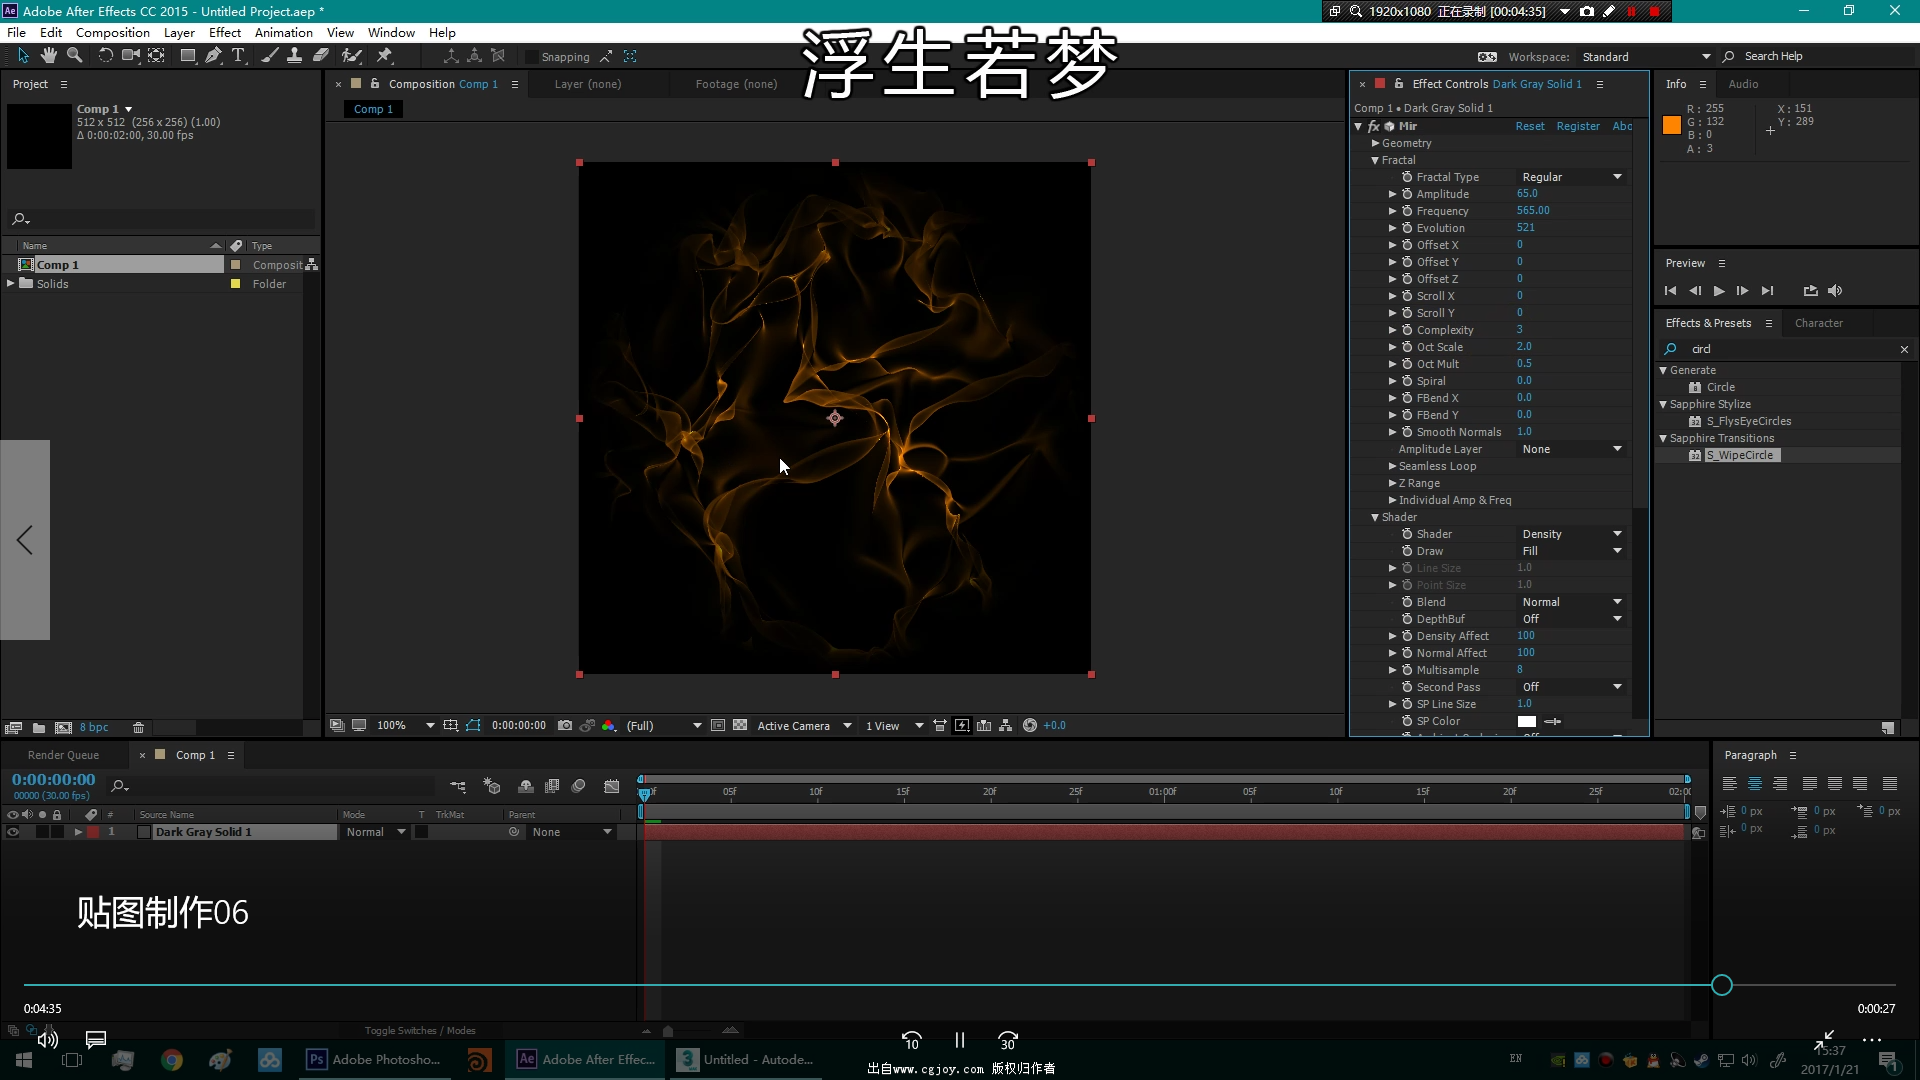
Task: Click the Amplitude value 65.0
Action: (1527, 194)
